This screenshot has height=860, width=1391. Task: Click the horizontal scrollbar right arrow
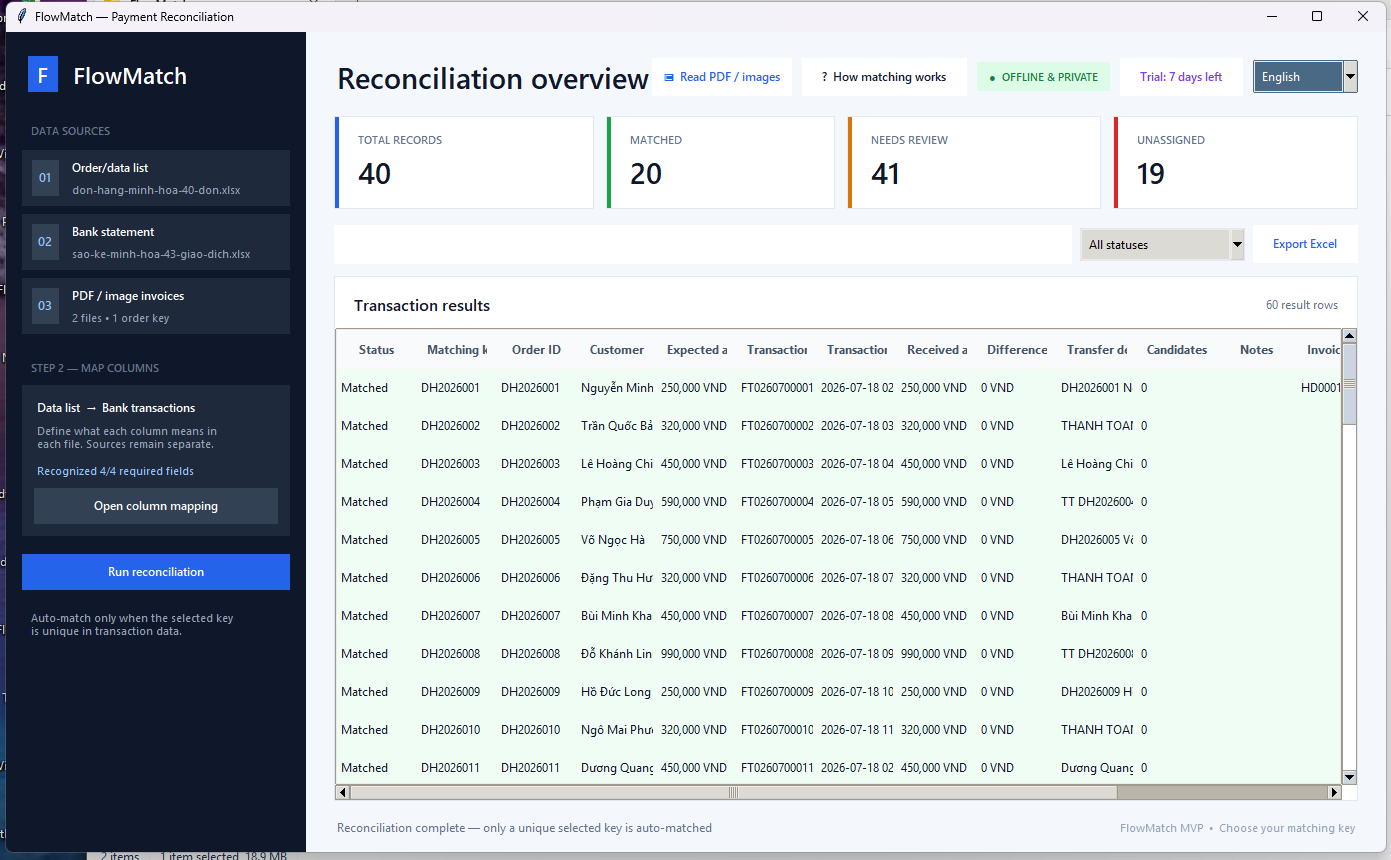[x=1334, y=793]
